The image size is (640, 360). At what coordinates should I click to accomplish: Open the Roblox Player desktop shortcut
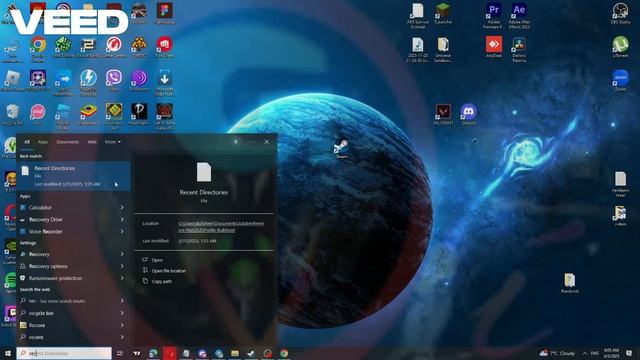(12, 80)
